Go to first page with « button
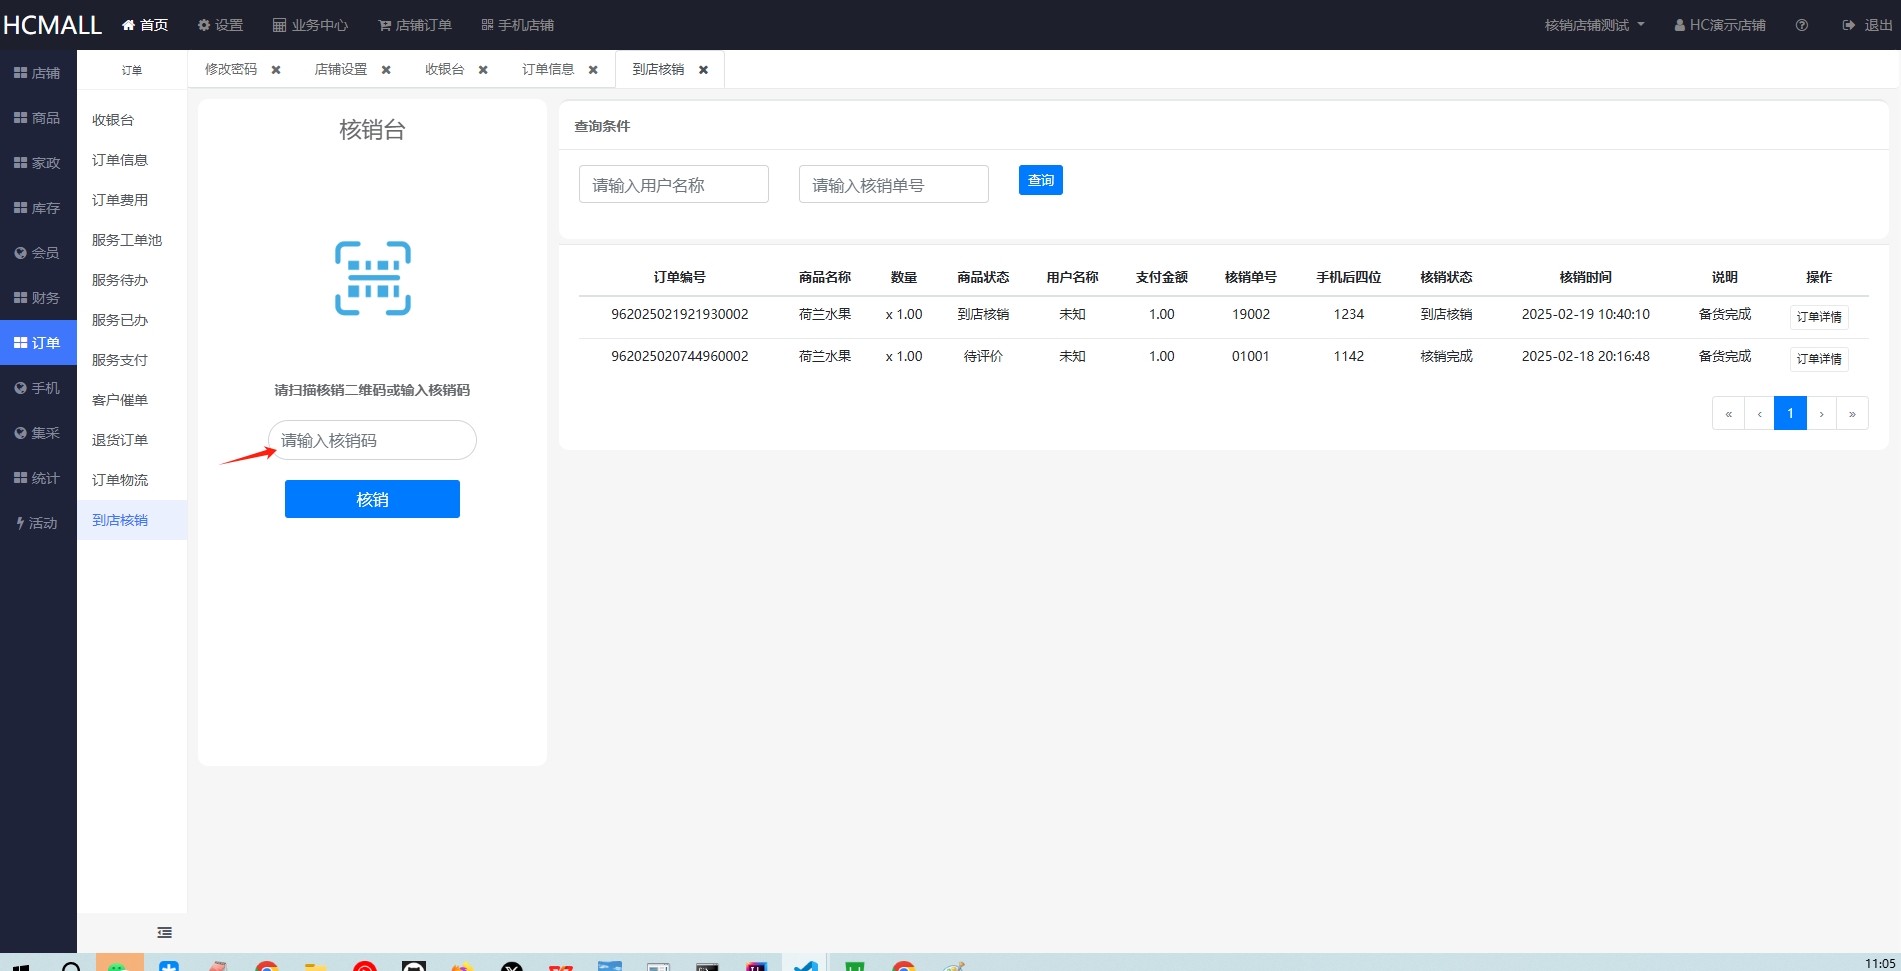Screen dimensions: 1901x971 coord(1728,413)
